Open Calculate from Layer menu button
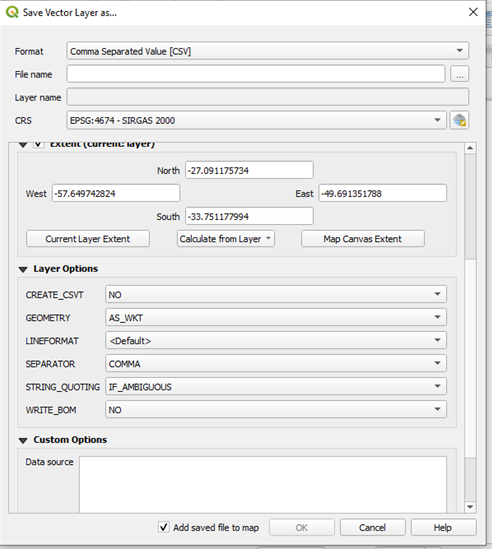Screen dimensions: 492x549 (x=226, y=239)
